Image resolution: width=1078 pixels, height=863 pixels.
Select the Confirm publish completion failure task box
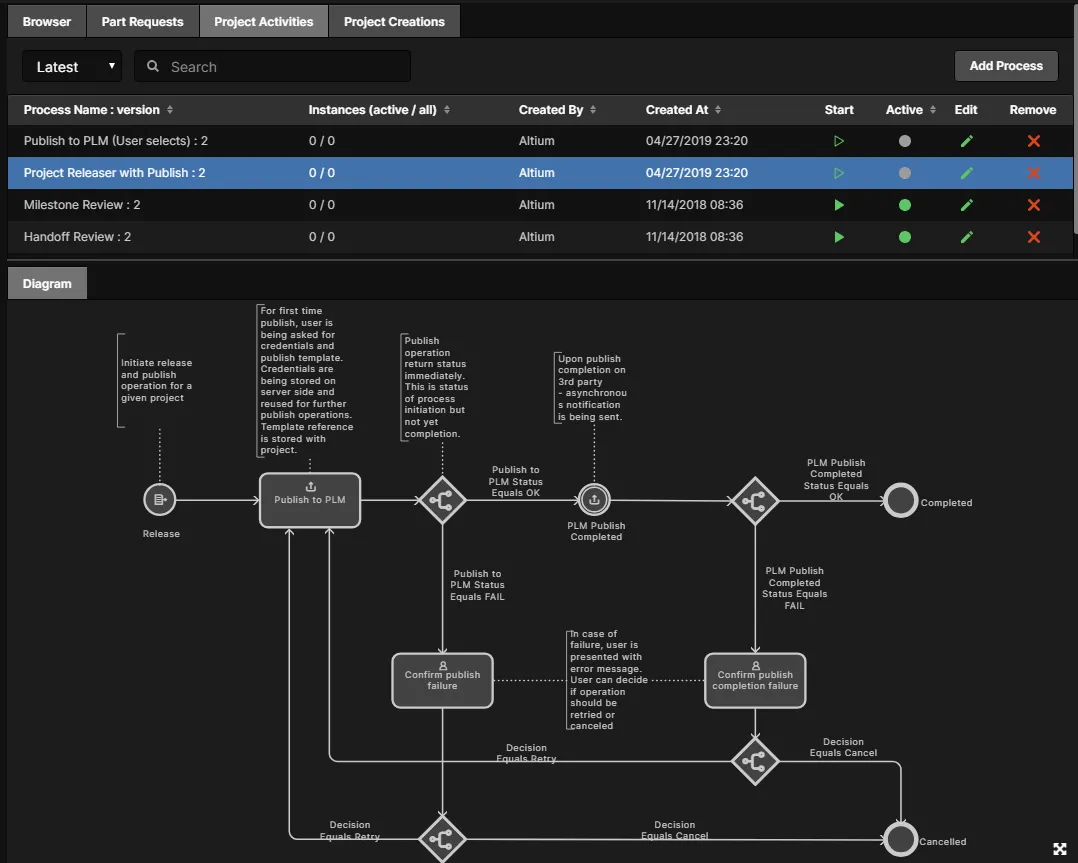(x=755, y=680)
